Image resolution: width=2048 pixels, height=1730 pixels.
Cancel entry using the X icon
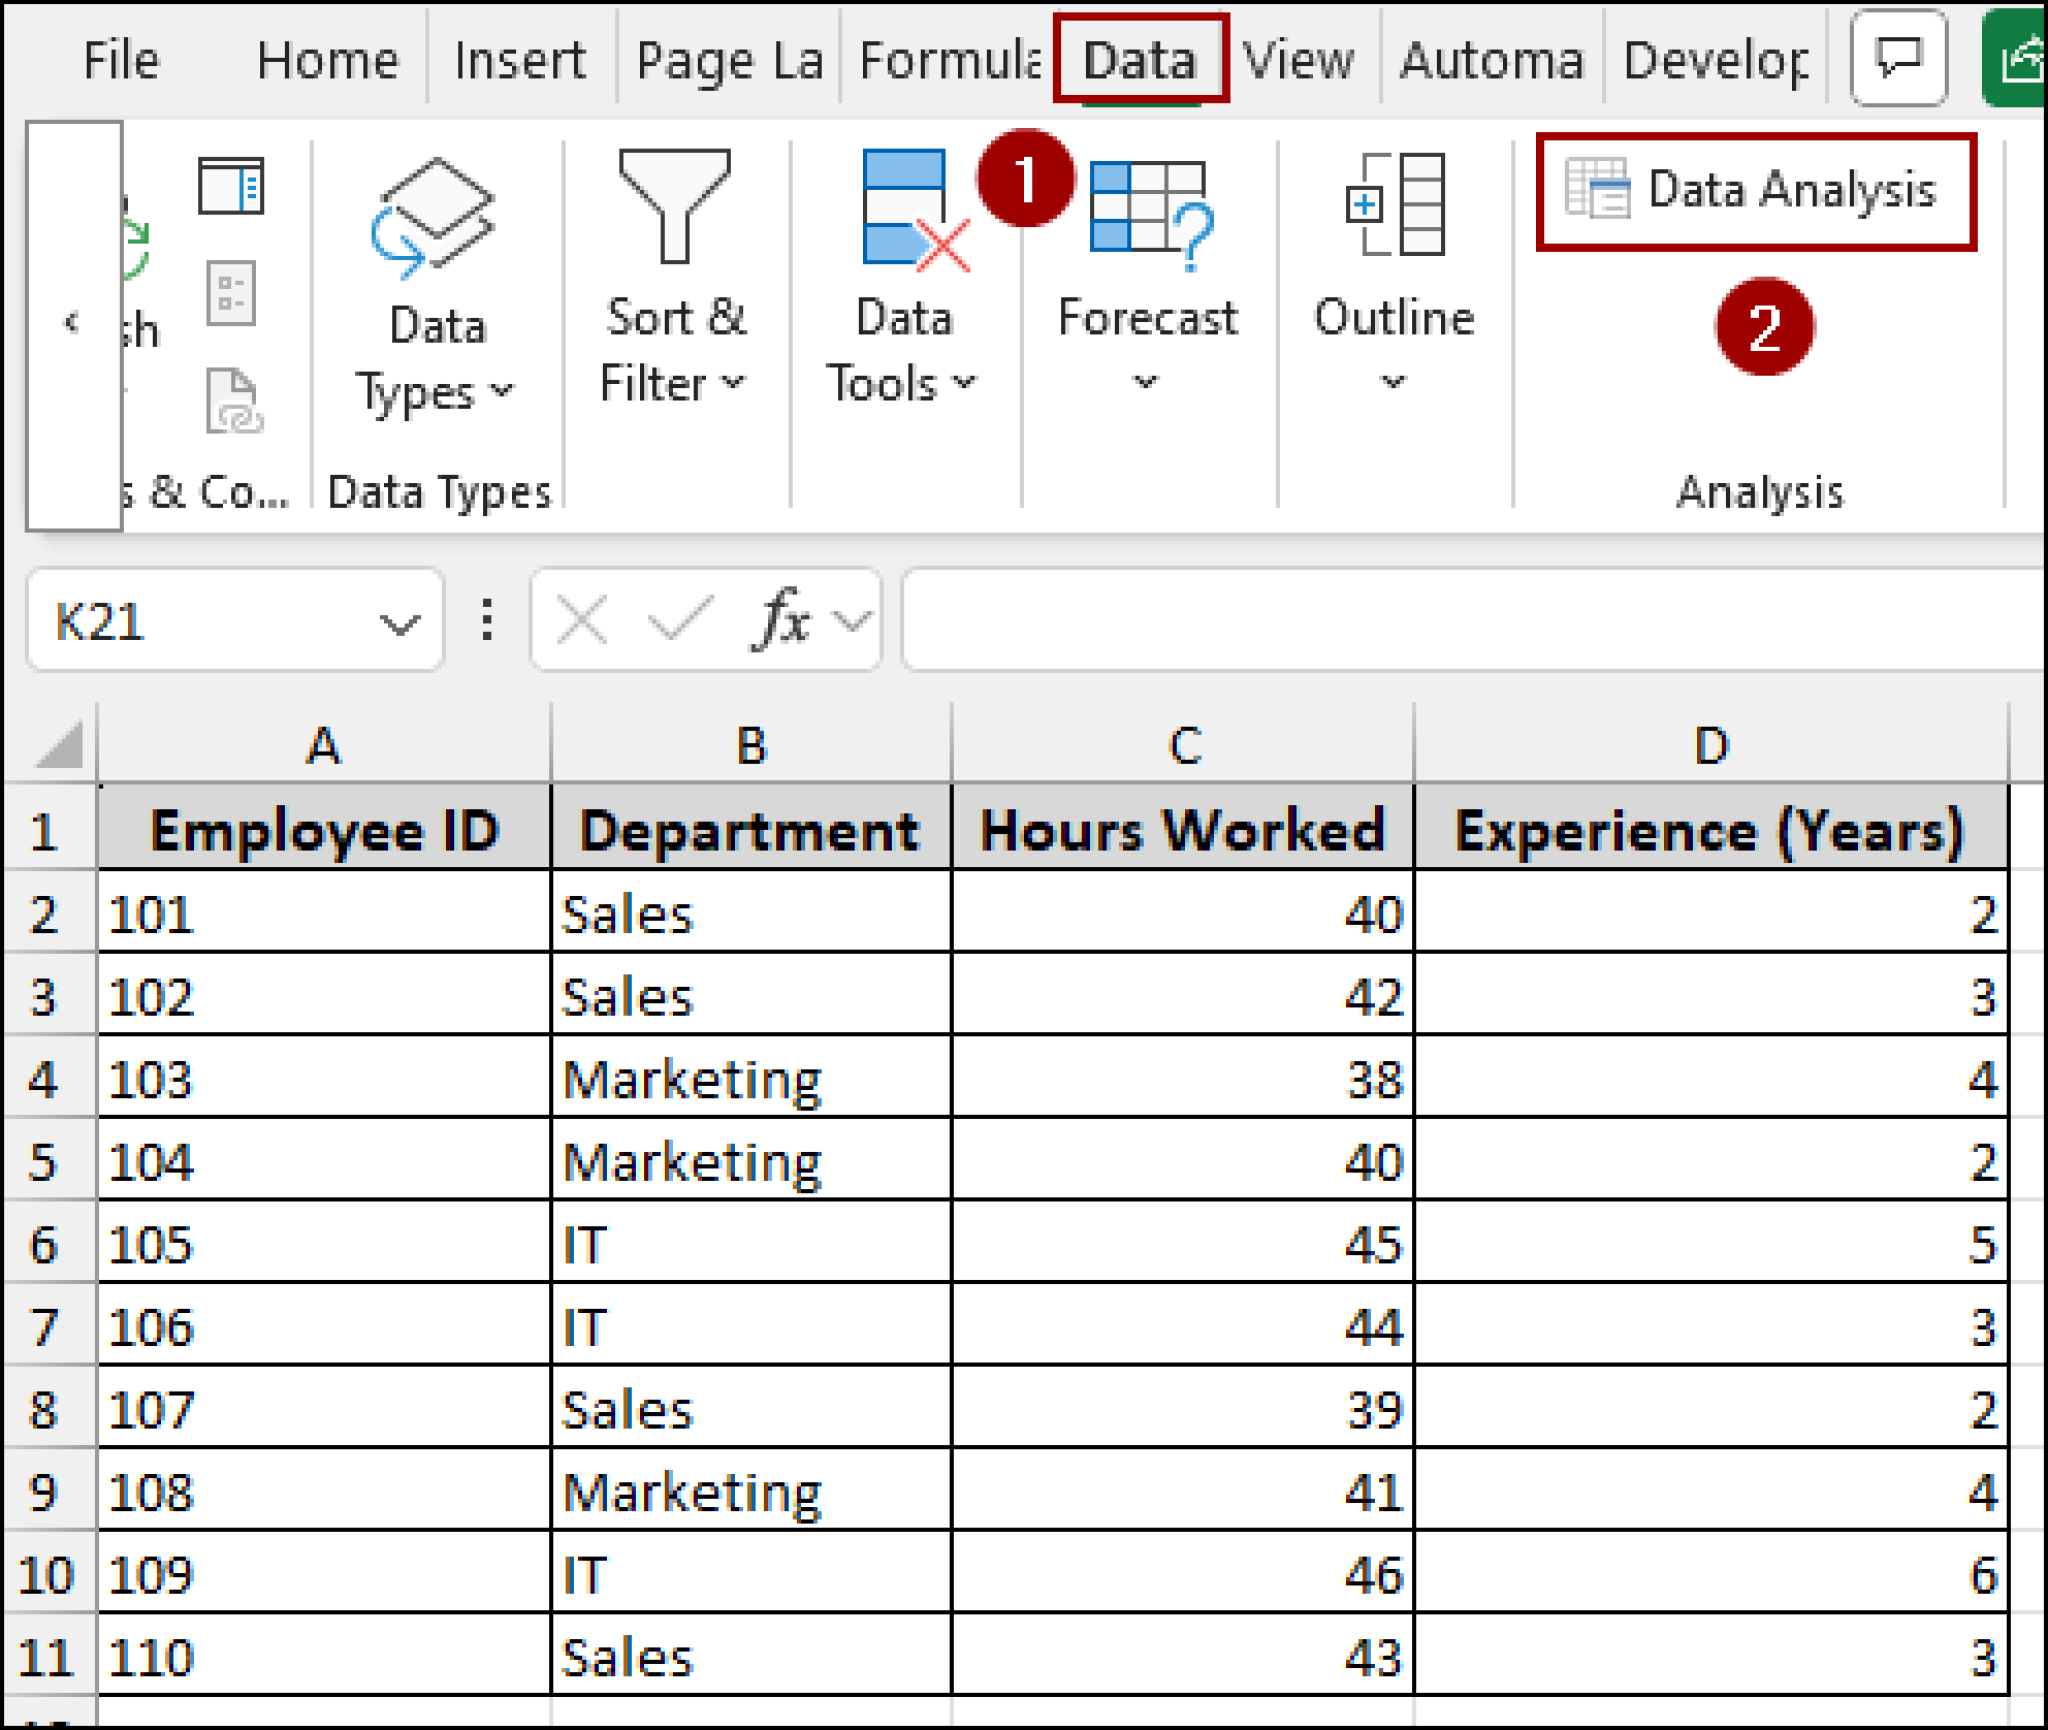(581, 620)
